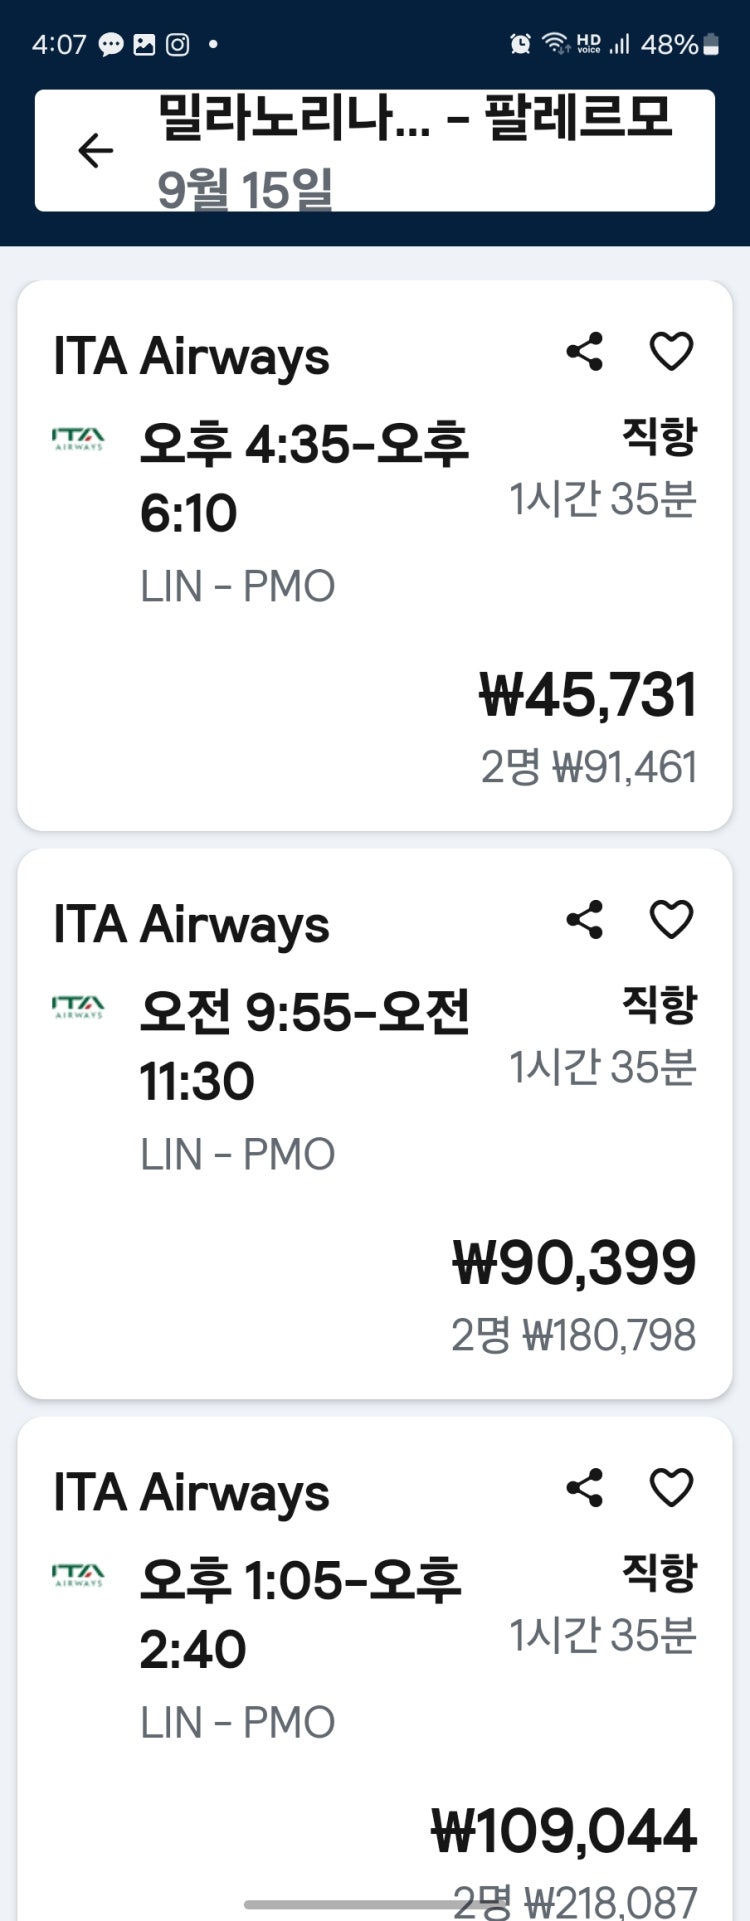Select the 오전 9:55-오전 11:30 flight time
This screenshot has height=1921, width=750.
pyautogui.click(x=304, y=1046)
